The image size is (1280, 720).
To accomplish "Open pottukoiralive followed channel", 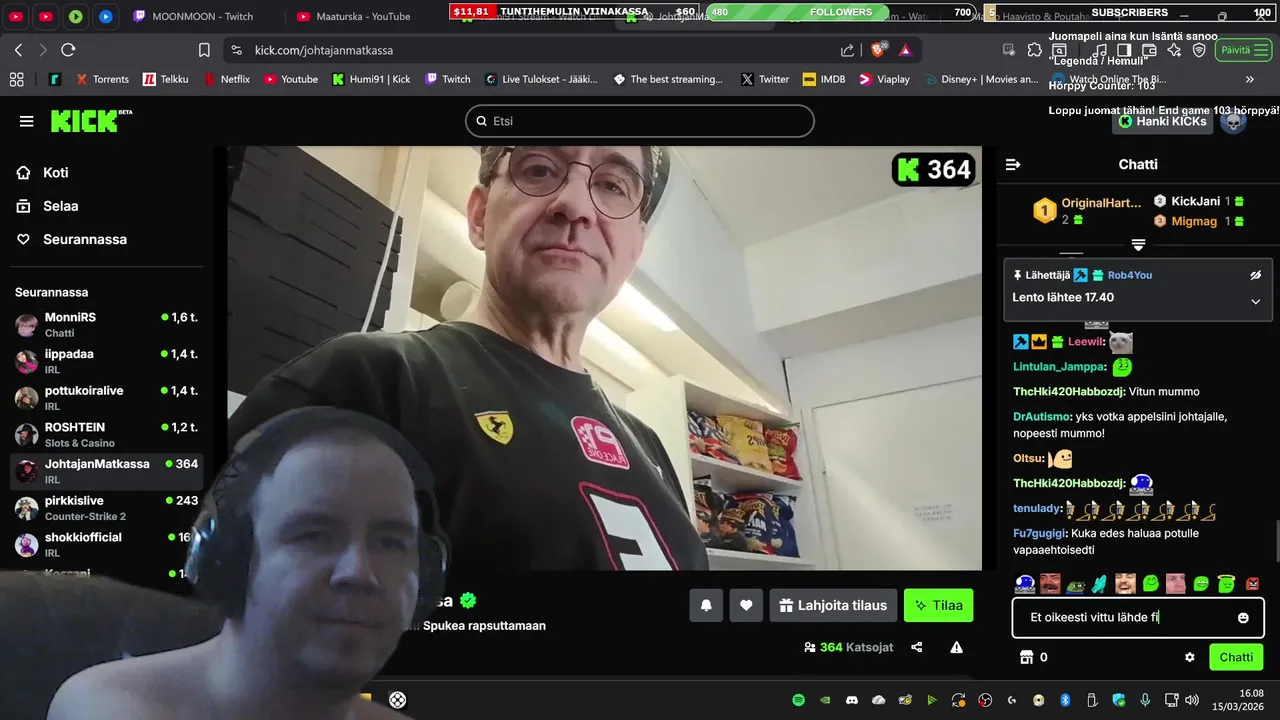I will [x=107, y=398].
